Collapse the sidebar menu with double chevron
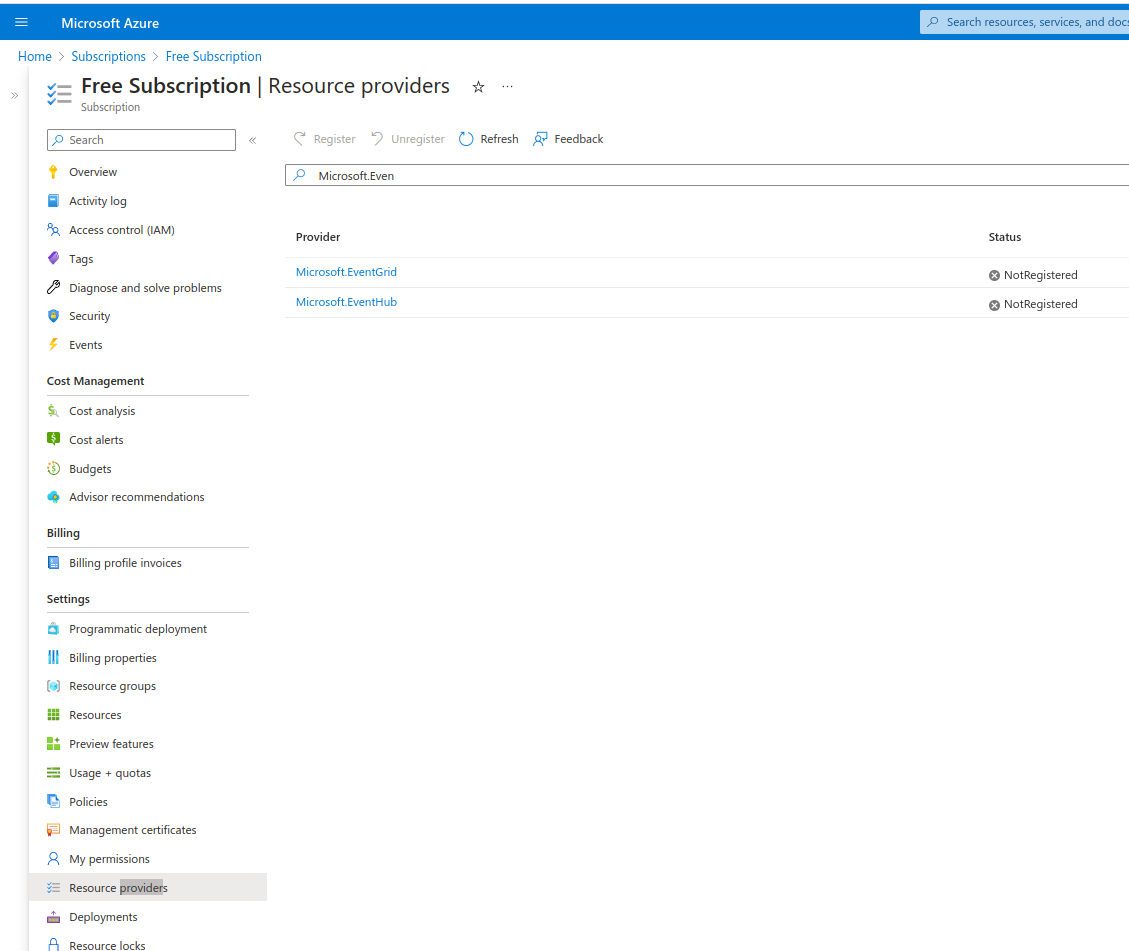Image resolution: width=1129 pixels, height=951 pixels. point(253,140)
